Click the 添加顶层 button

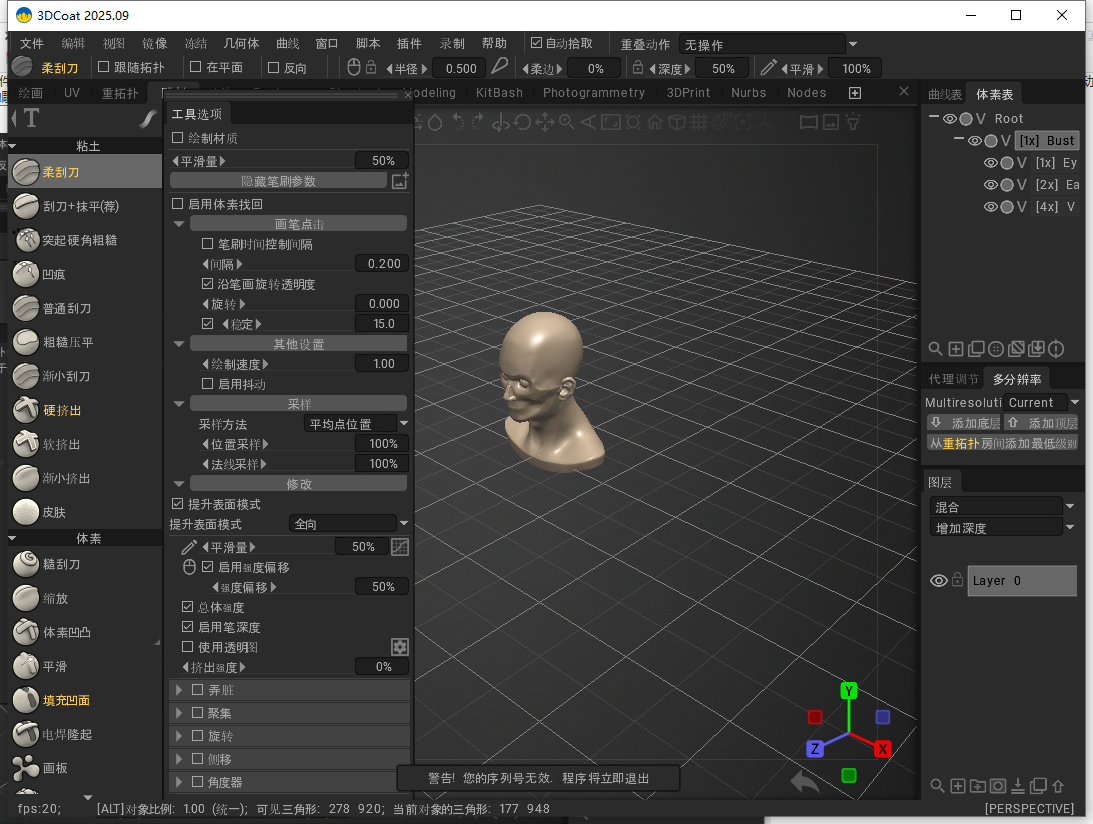coord(1040,422)
